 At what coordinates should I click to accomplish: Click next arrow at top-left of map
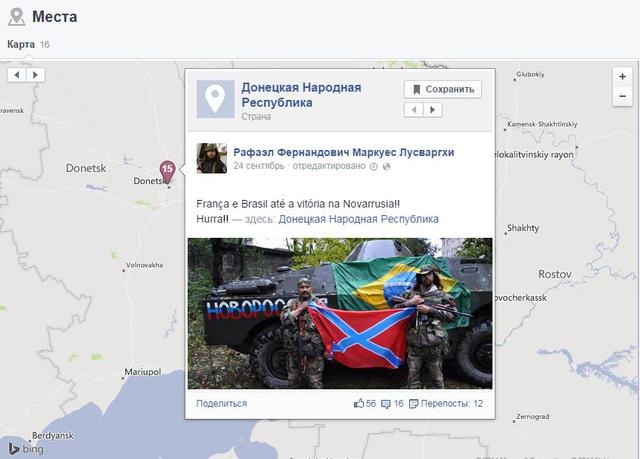coord(35,74)
